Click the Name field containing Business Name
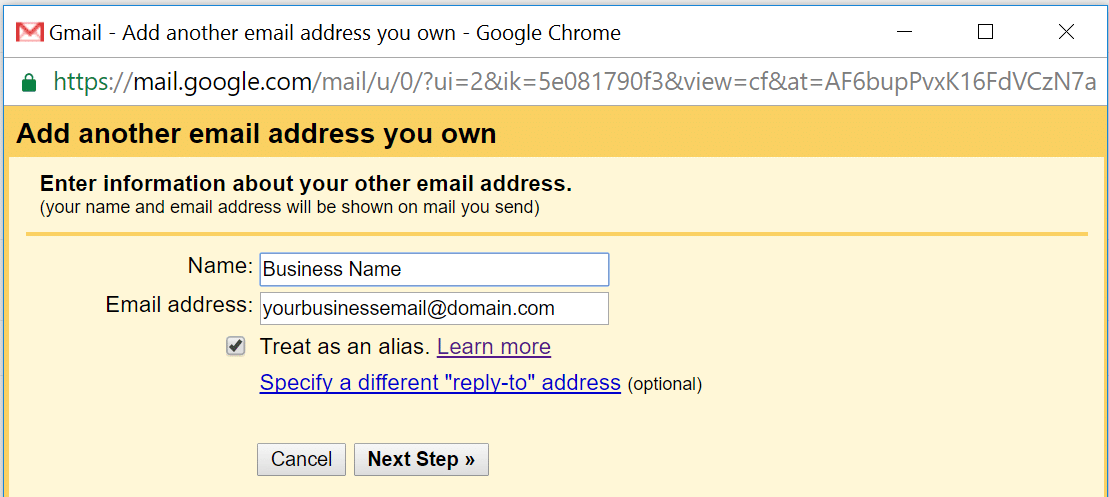The image size is (1109, 497). (434, 269)
